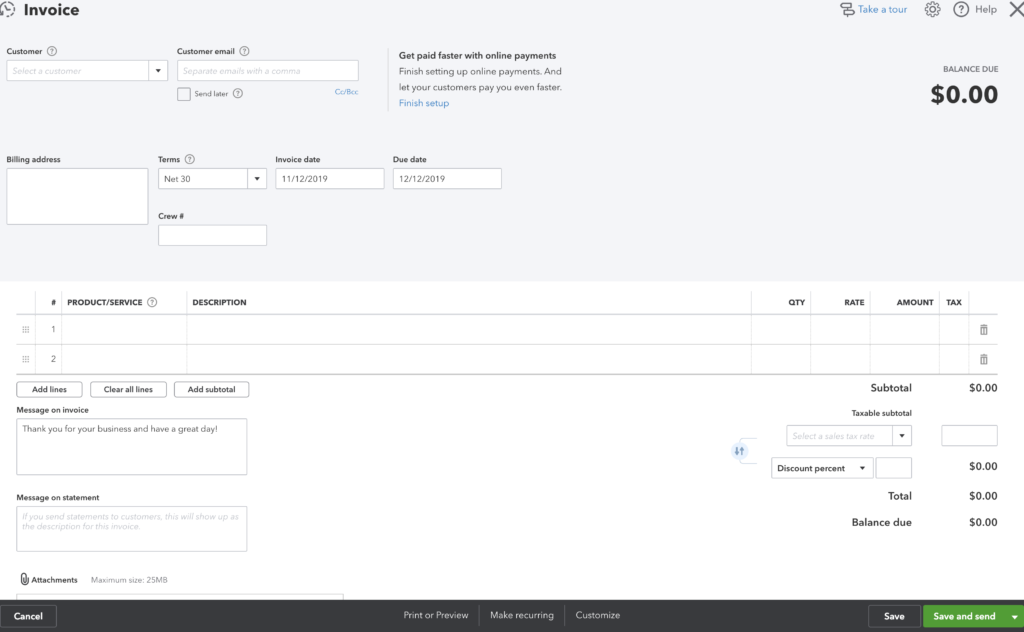Image resolution: width=1024 pixels, height=632 pixels.
Task: Delete line 2 with trash icon
Action: [x=983, y=359]
